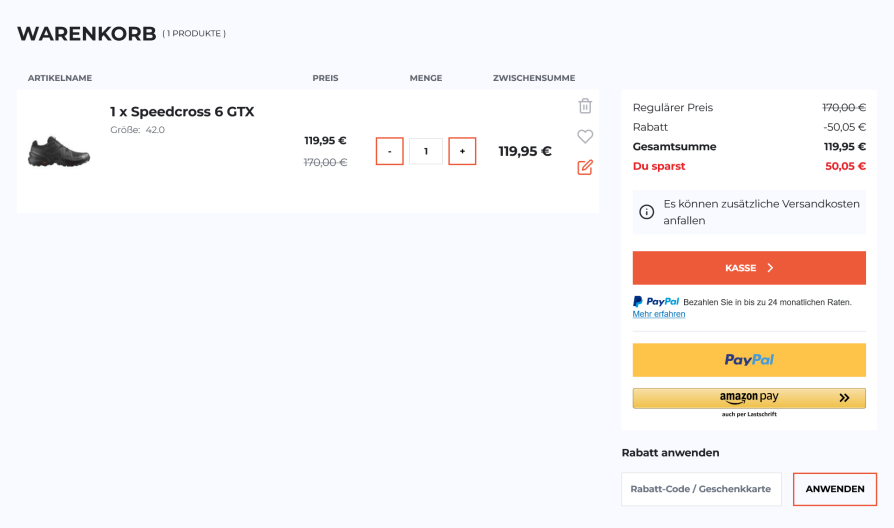Click the Rabatt-Code / Geschenkkarte input field

coord(701,489)
